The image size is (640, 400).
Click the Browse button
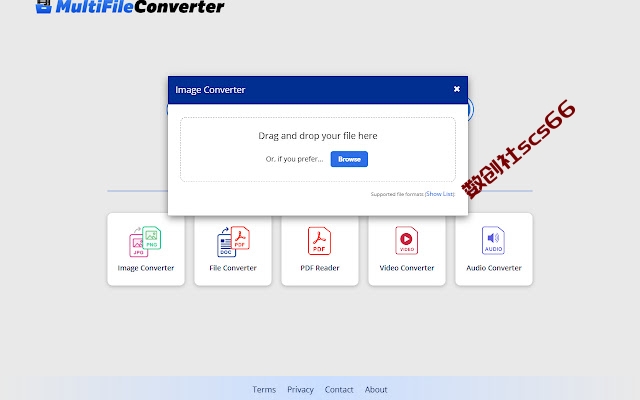point(349,159)
